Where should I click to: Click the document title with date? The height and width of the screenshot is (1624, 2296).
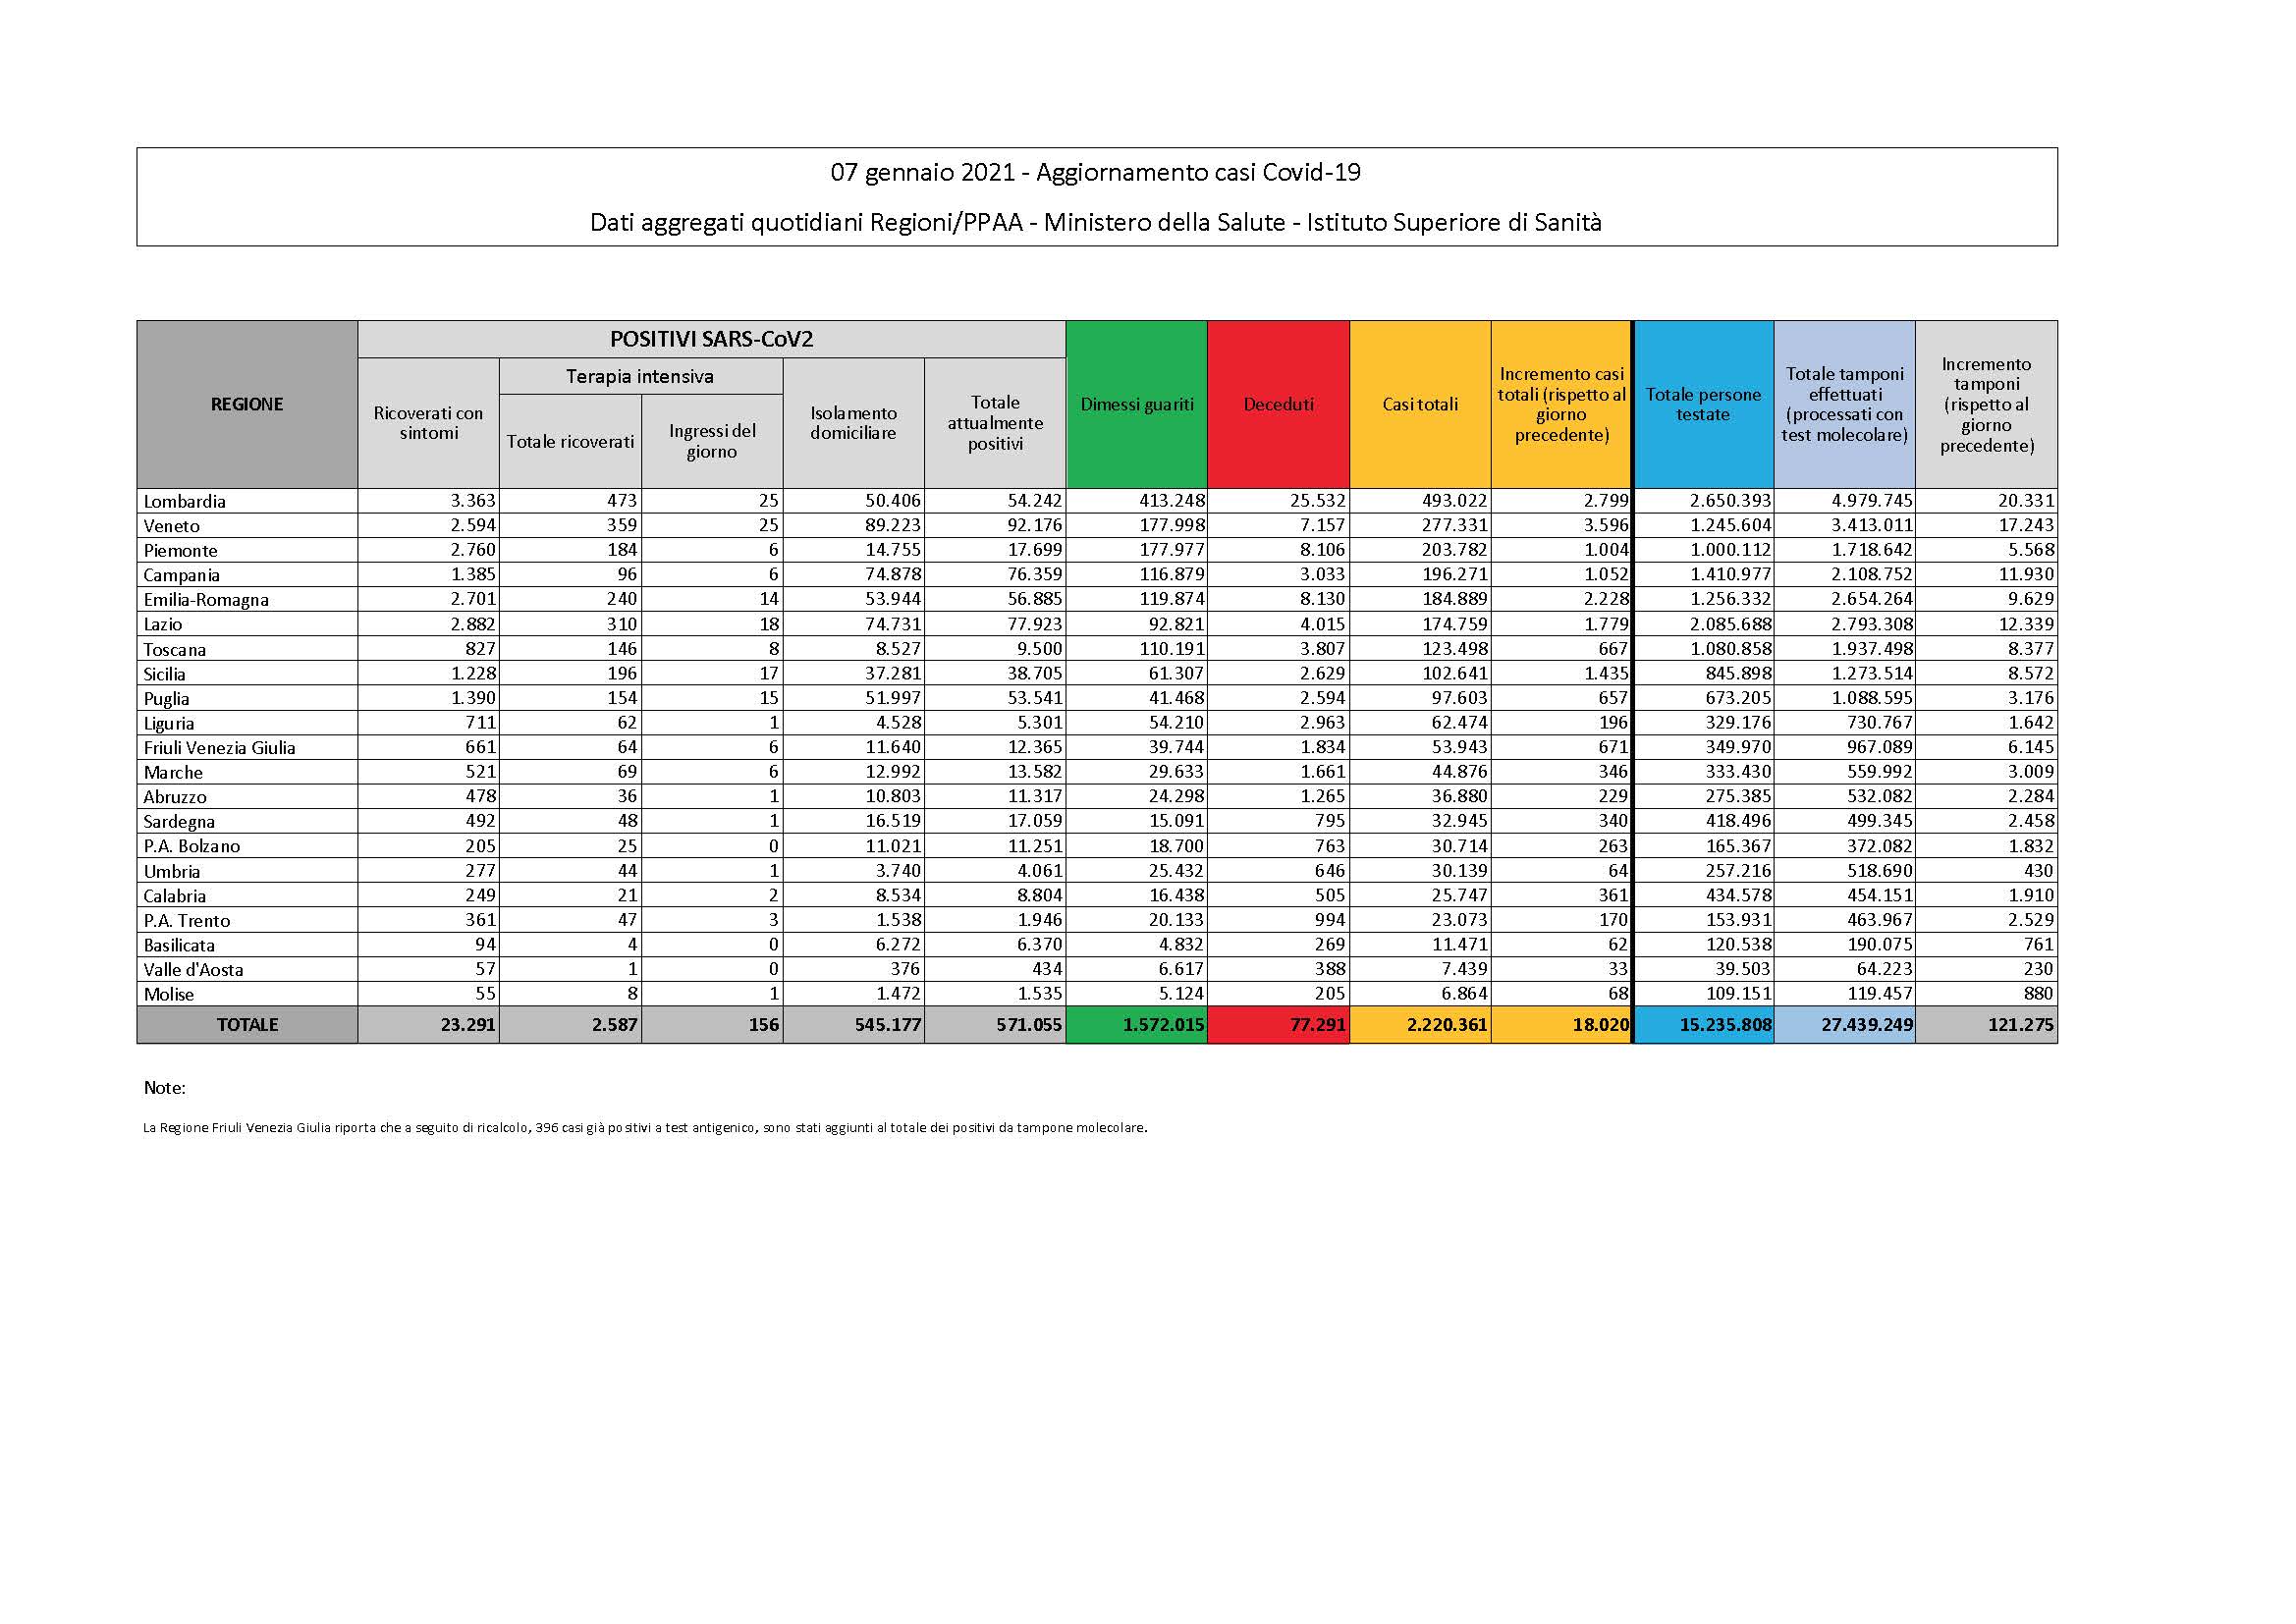click(x=1095, y=173)
